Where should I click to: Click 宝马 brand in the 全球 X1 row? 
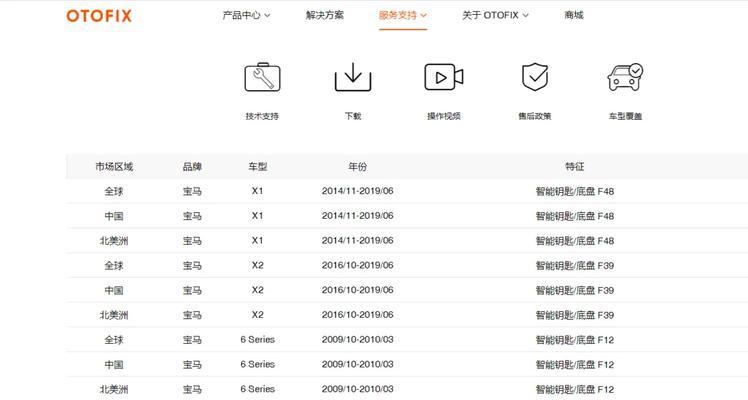click(192, 191)
